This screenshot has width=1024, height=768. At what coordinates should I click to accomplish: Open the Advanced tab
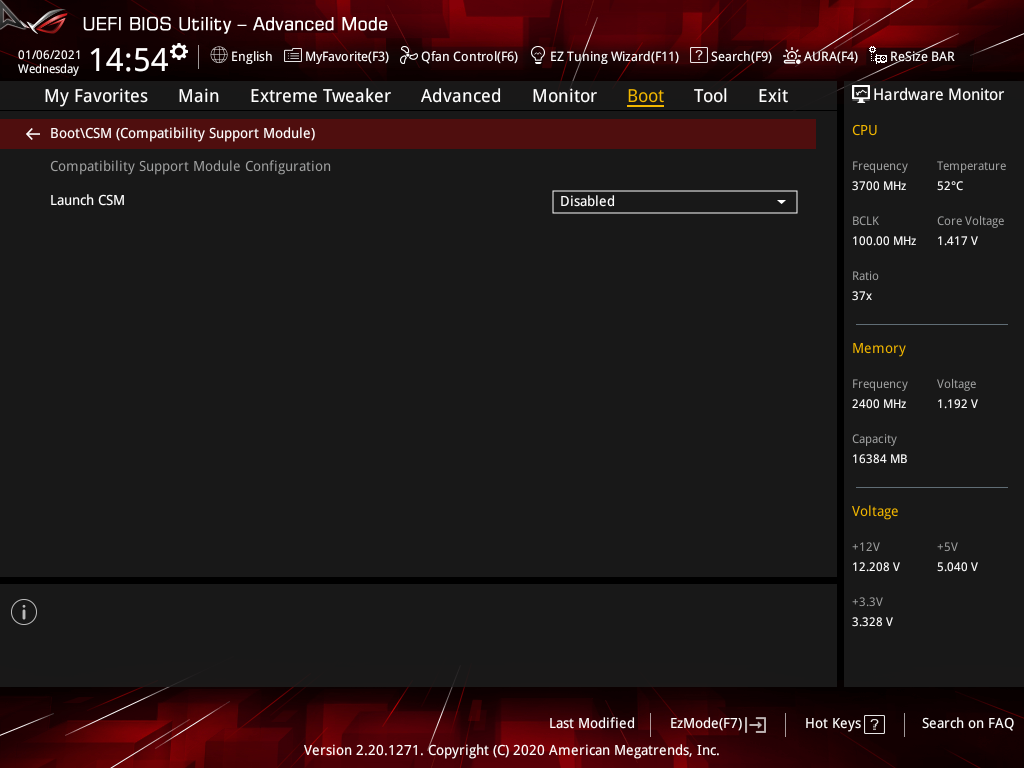pos(460,96)
